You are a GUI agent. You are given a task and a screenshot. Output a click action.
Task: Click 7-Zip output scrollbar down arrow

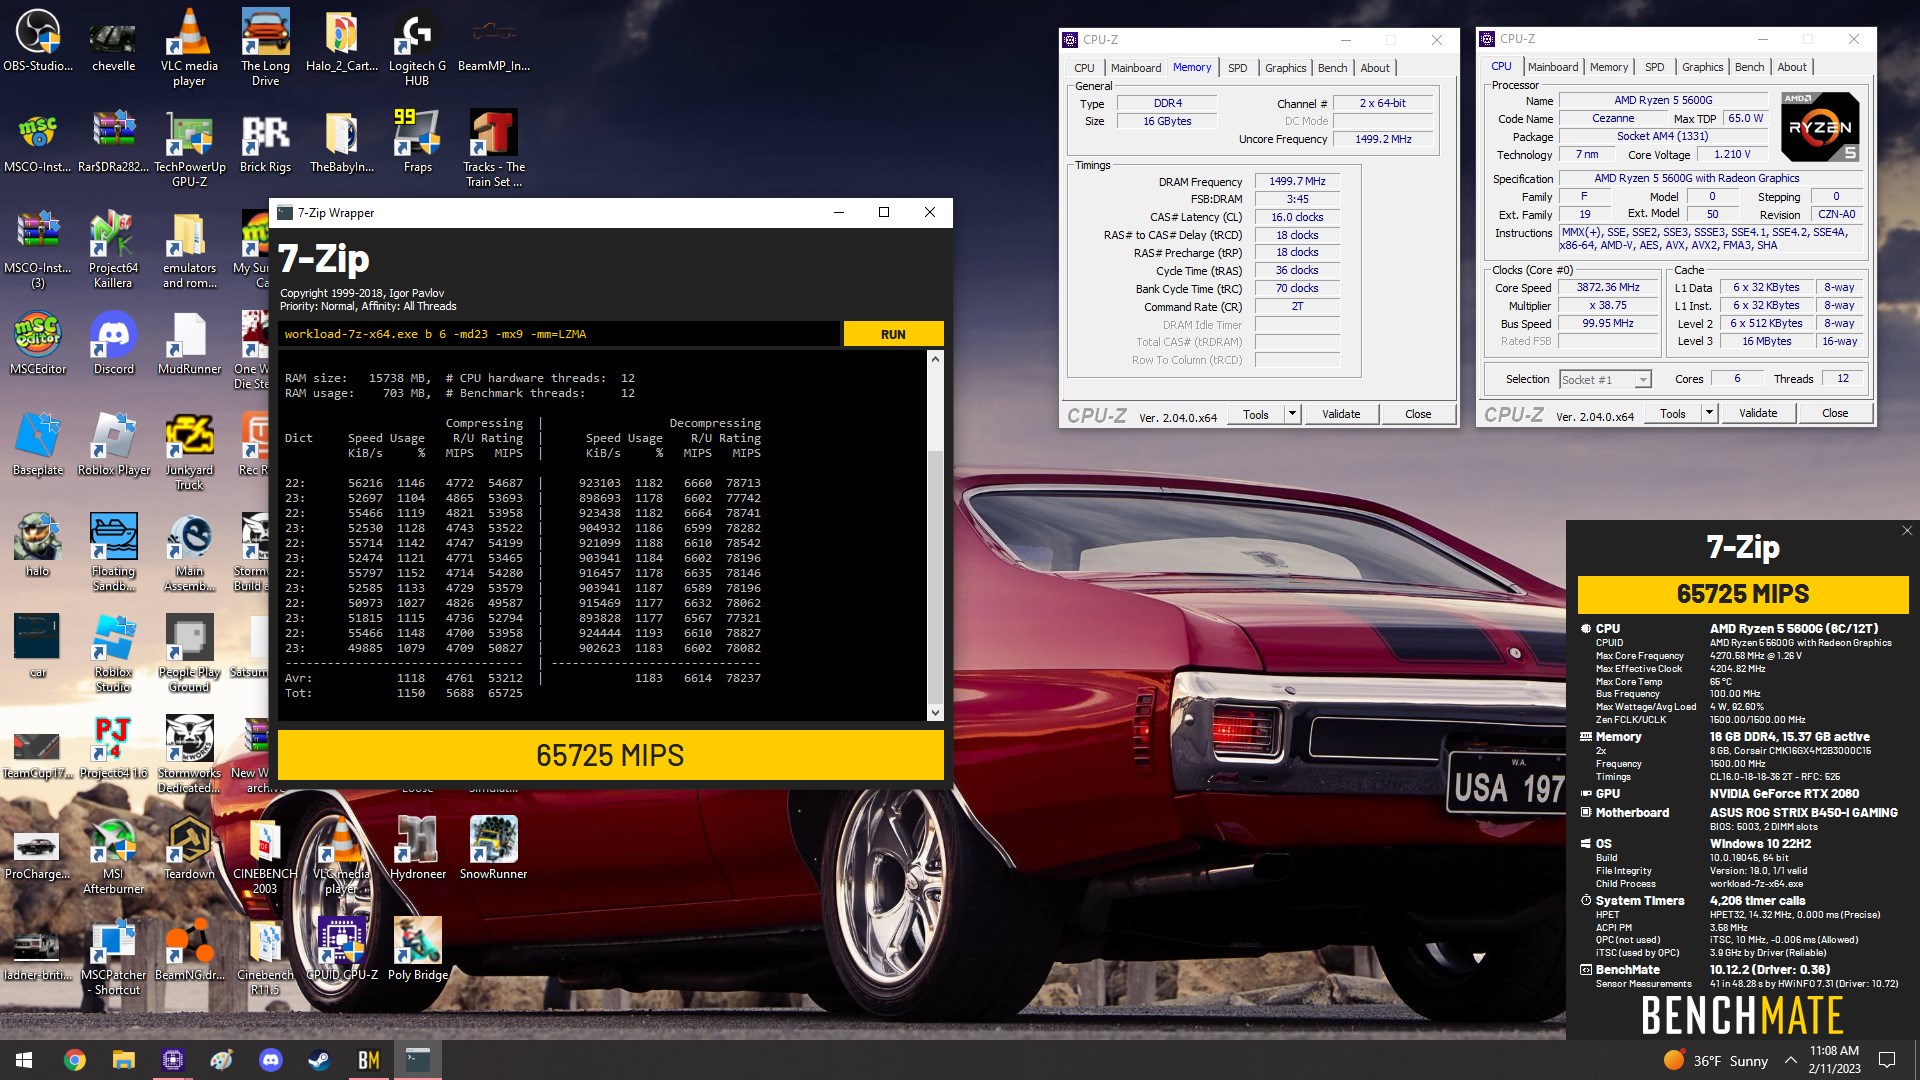click(935, 713)
